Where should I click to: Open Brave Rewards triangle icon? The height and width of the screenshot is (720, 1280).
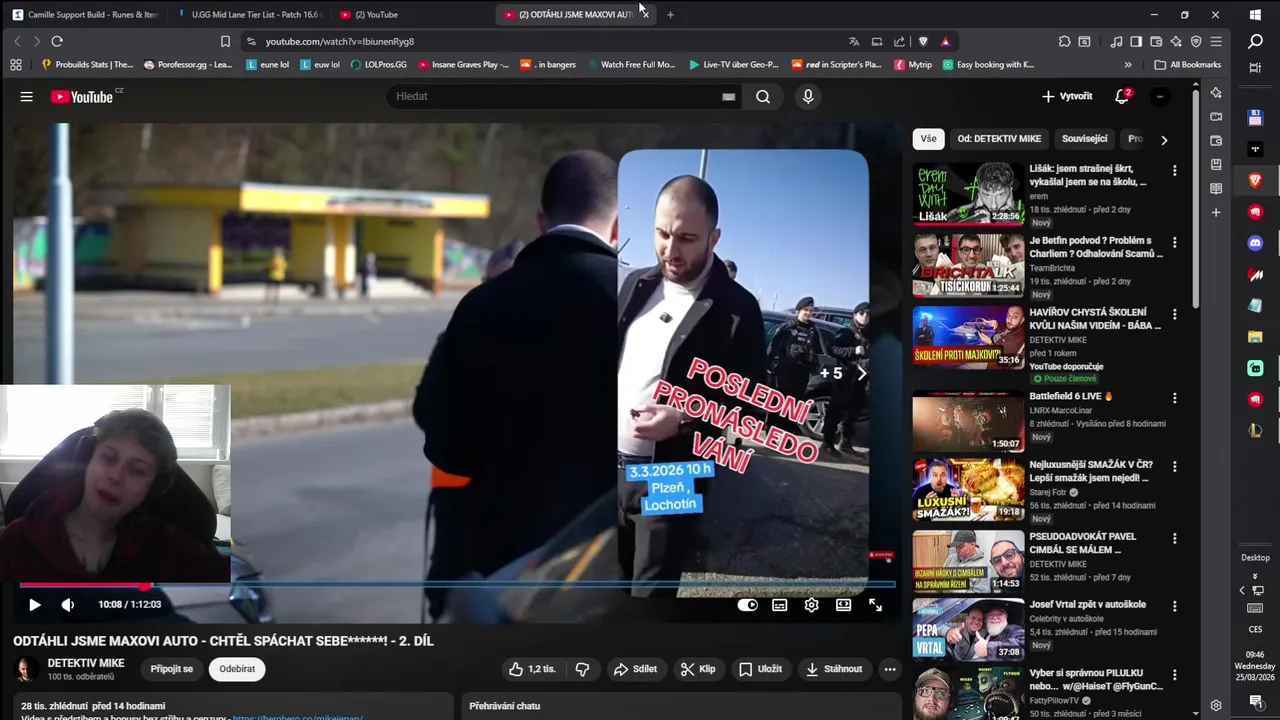(945, 41)
